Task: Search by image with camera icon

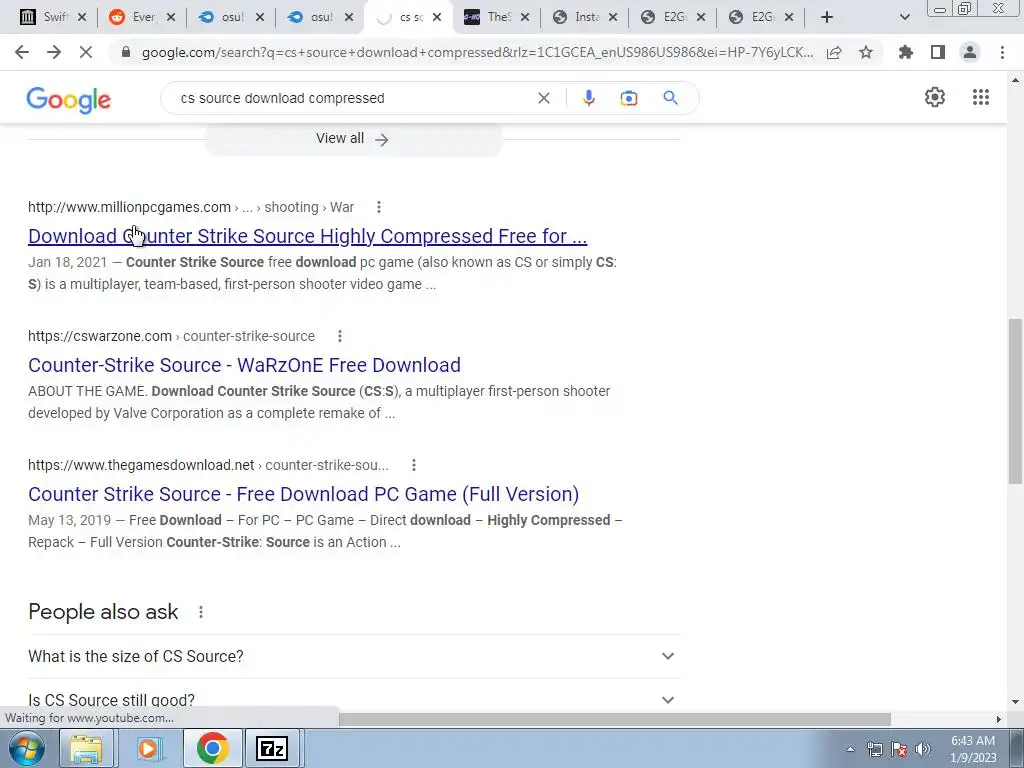Action: (629, 98)
